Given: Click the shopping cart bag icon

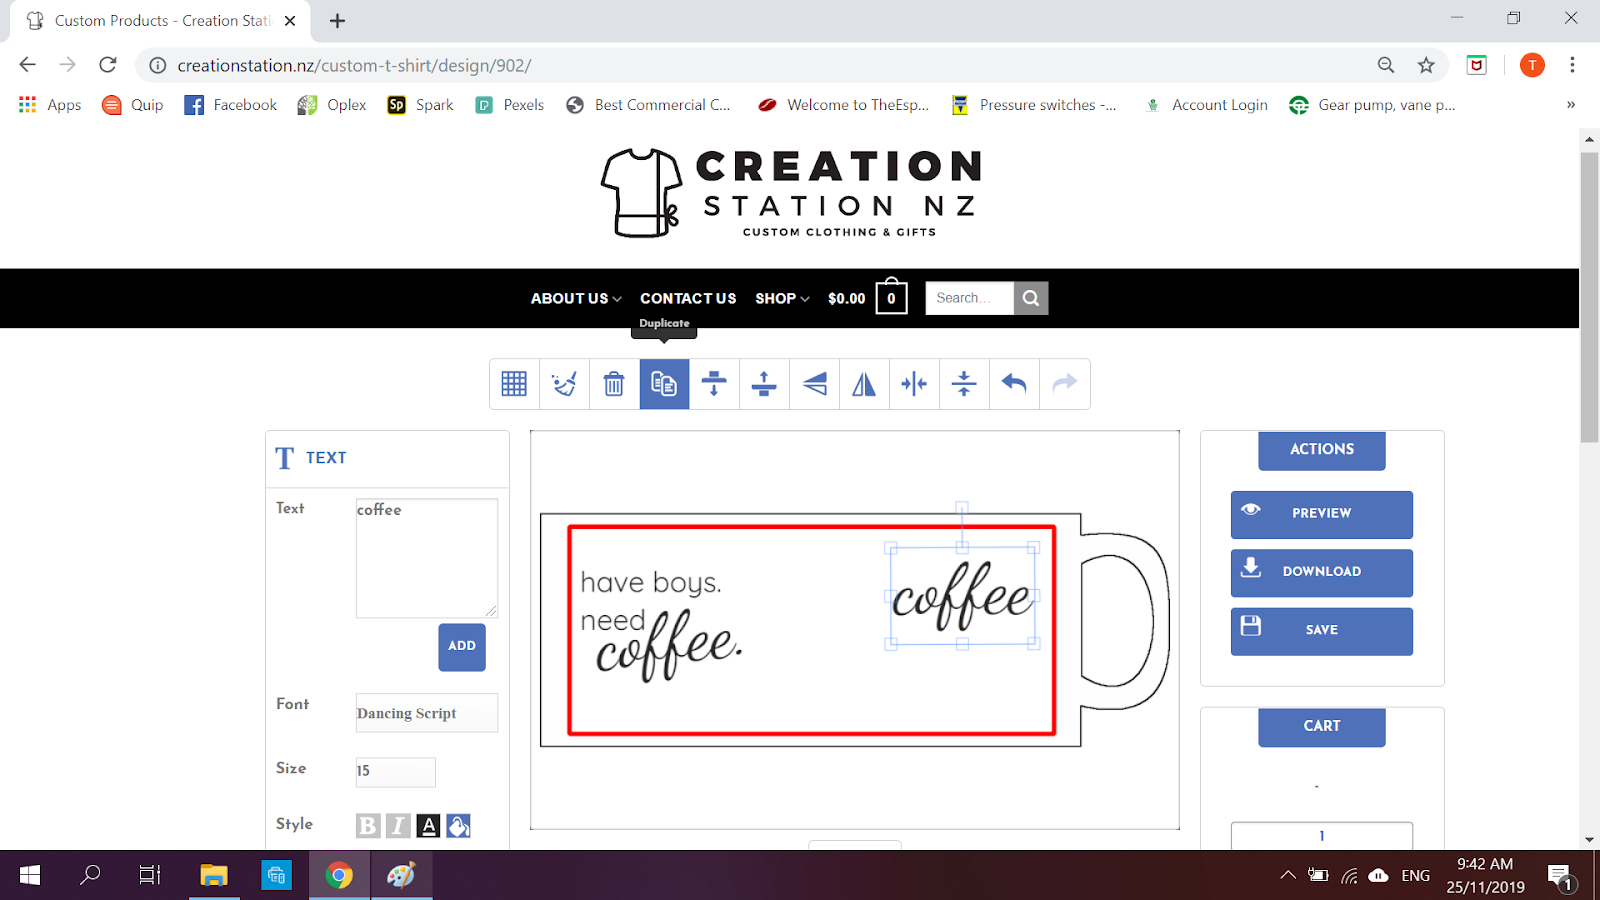Looking at the screenshot, I should click(x=891, y=296).
